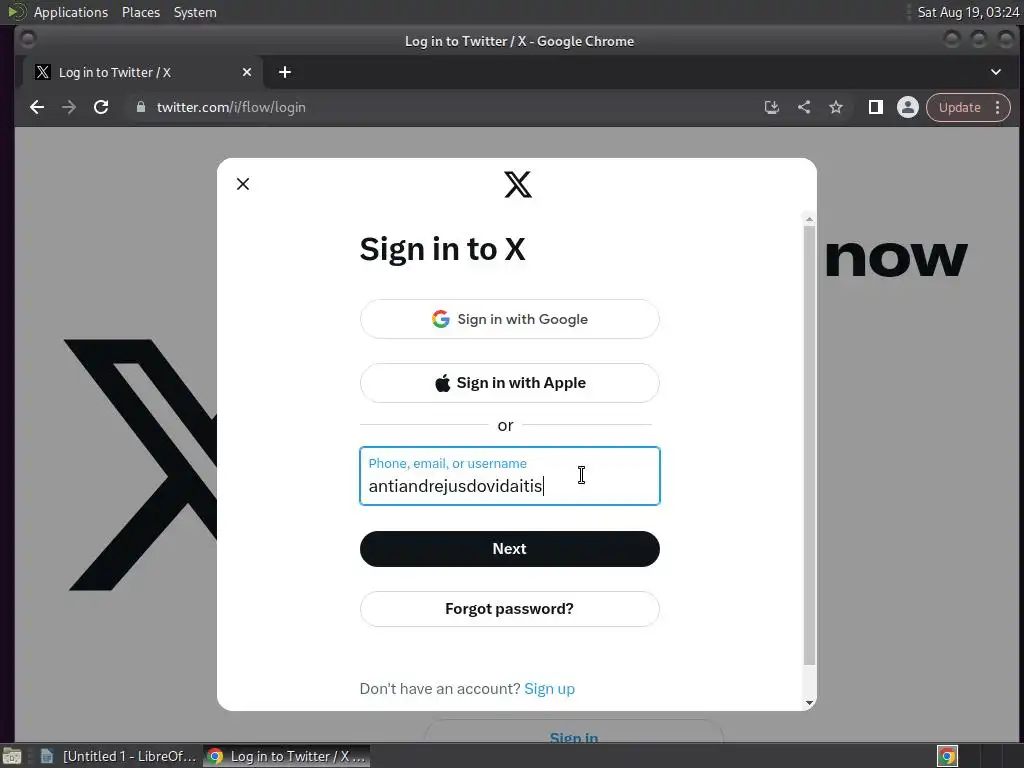Image resolution: width=1024 pixels, height=768 pixels.
Task: Select Log in to Twitter taskbar entry
Action: click(287, 756)
